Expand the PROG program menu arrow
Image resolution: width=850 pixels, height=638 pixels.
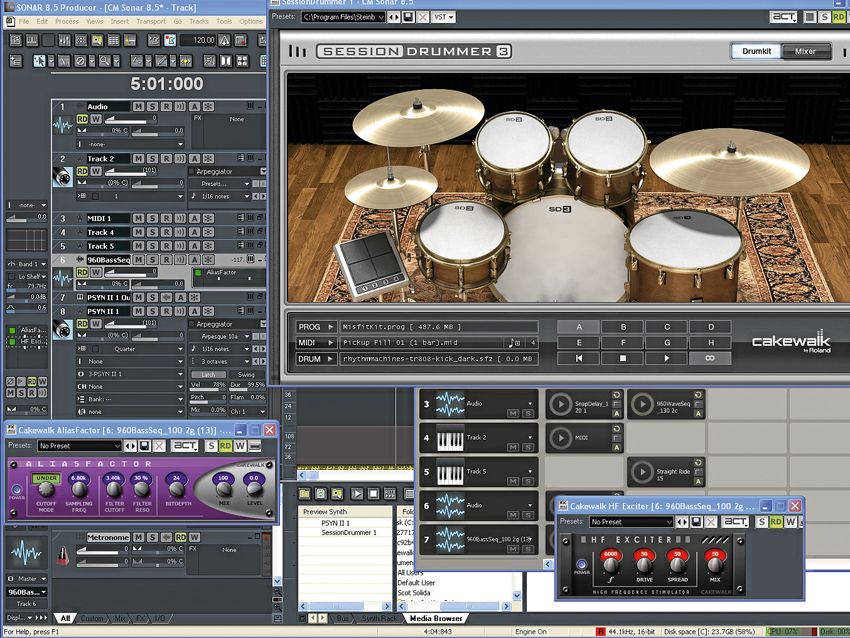[331, 327]
